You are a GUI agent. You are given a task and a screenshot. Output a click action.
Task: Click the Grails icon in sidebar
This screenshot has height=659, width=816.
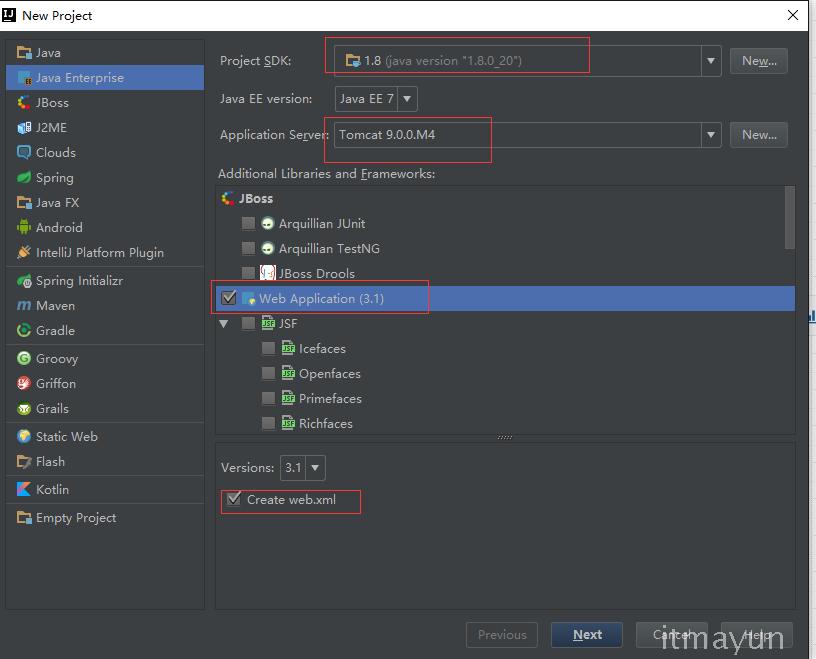pyautogui.click(x=24, y=409)
